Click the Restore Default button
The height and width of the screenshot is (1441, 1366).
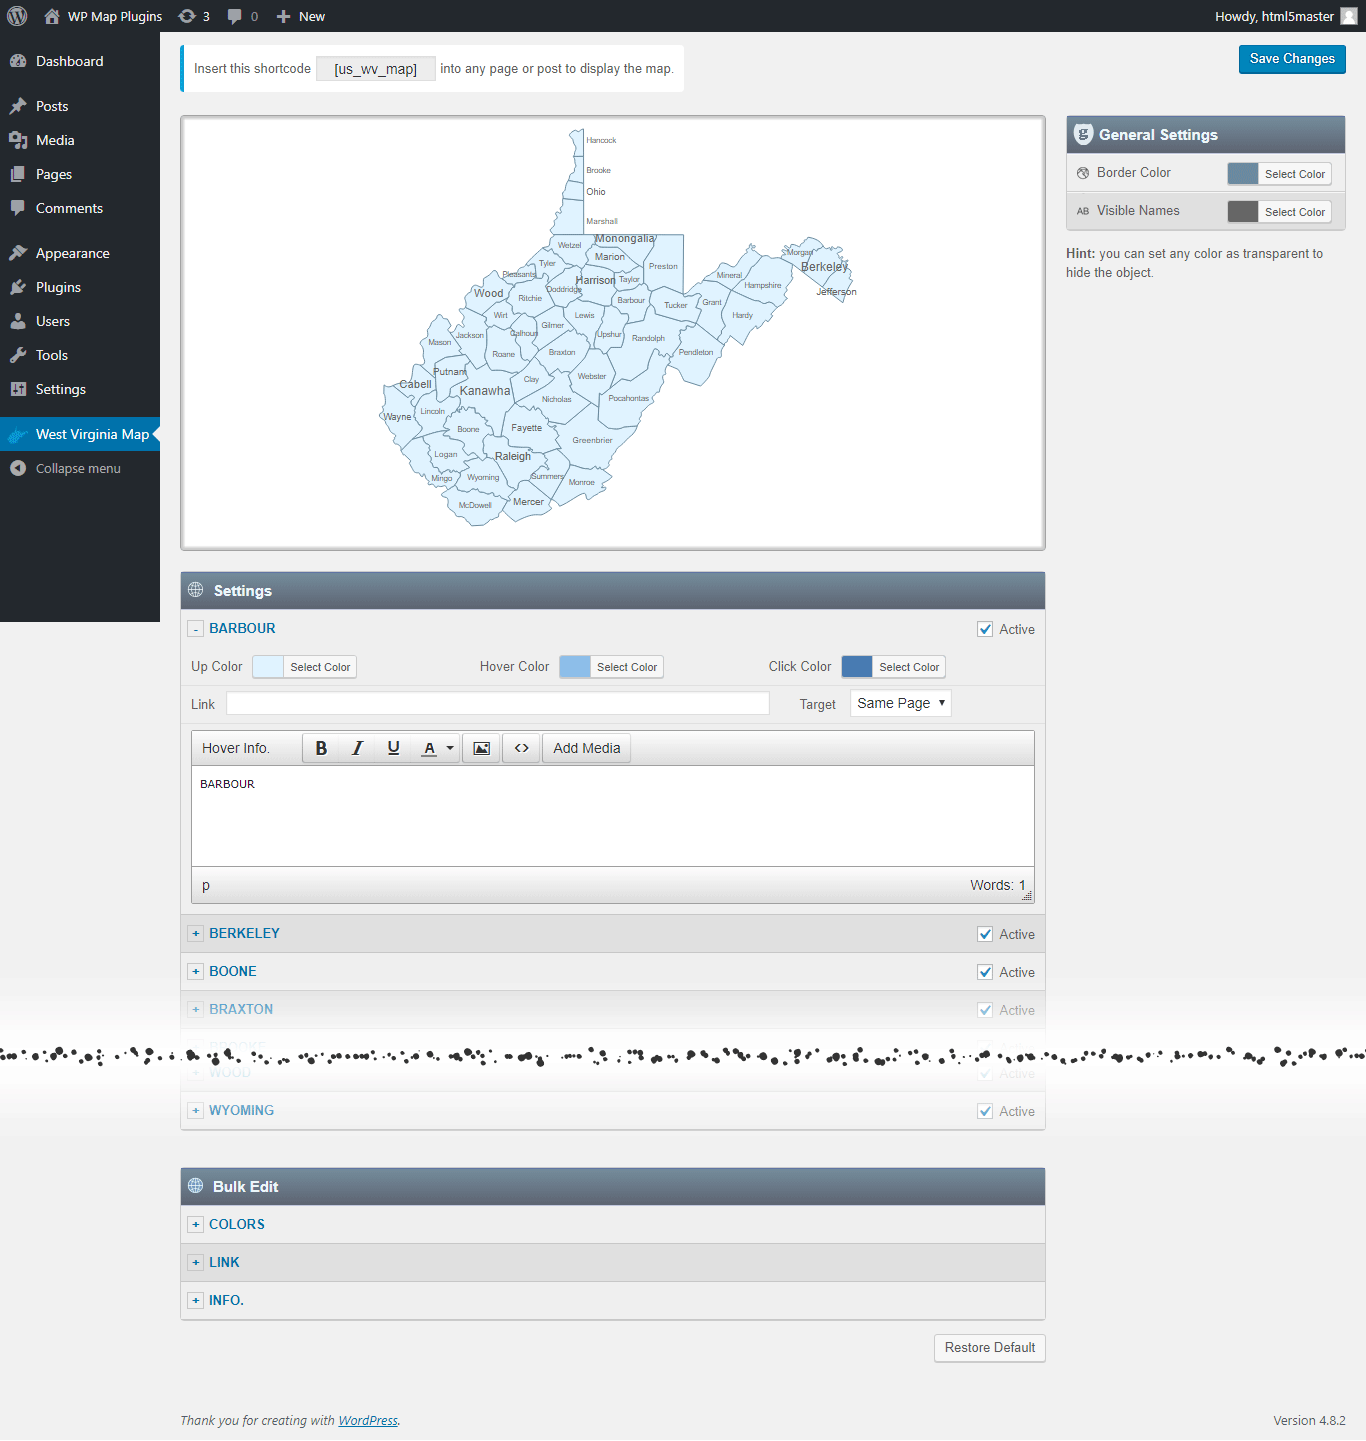(x=990, y=1348)
